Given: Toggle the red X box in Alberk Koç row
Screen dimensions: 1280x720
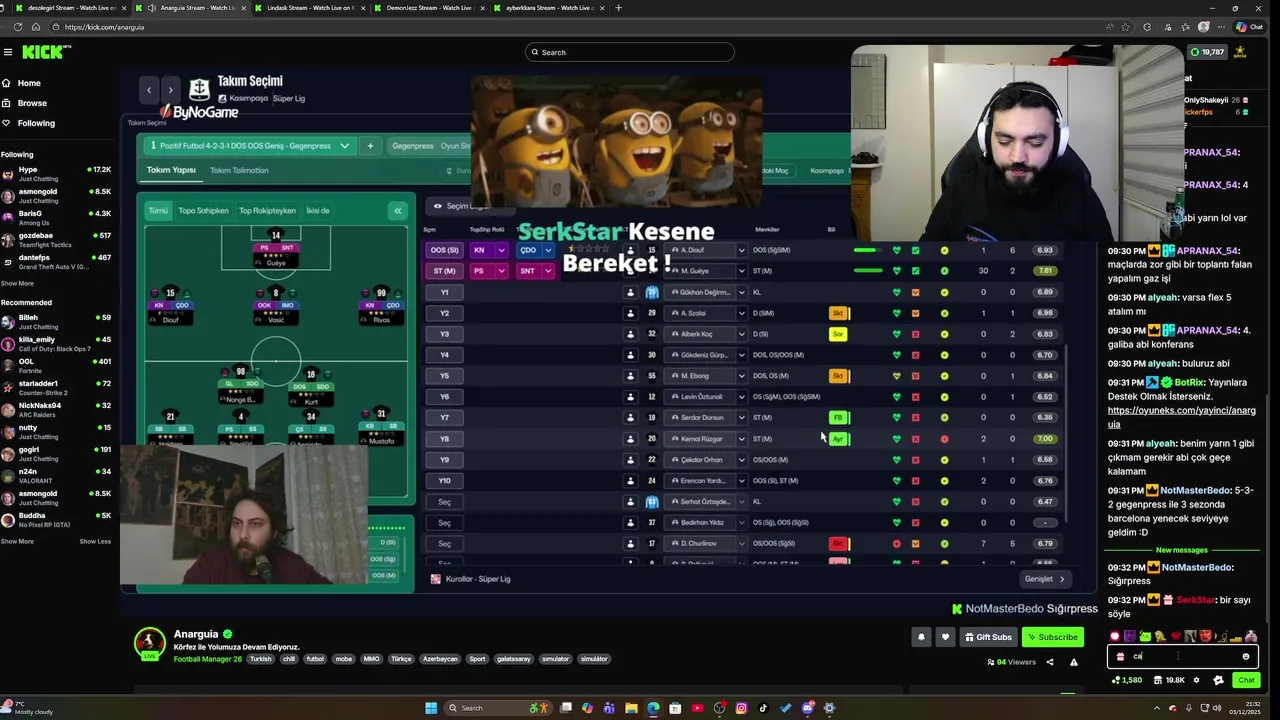Looking at the screenshot, I should [x=915, y=334].
